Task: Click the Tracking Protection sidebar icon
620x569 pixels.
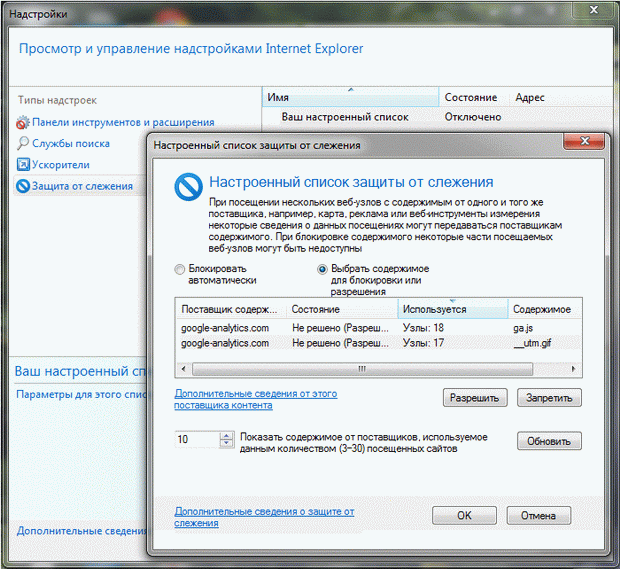Action: [x=24, y=186]
